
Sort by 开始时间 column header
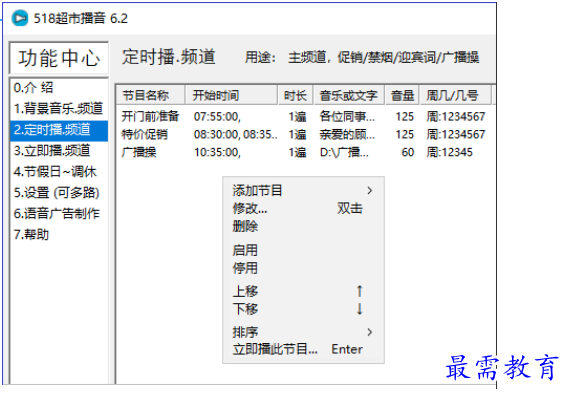(x=231, y=95)
